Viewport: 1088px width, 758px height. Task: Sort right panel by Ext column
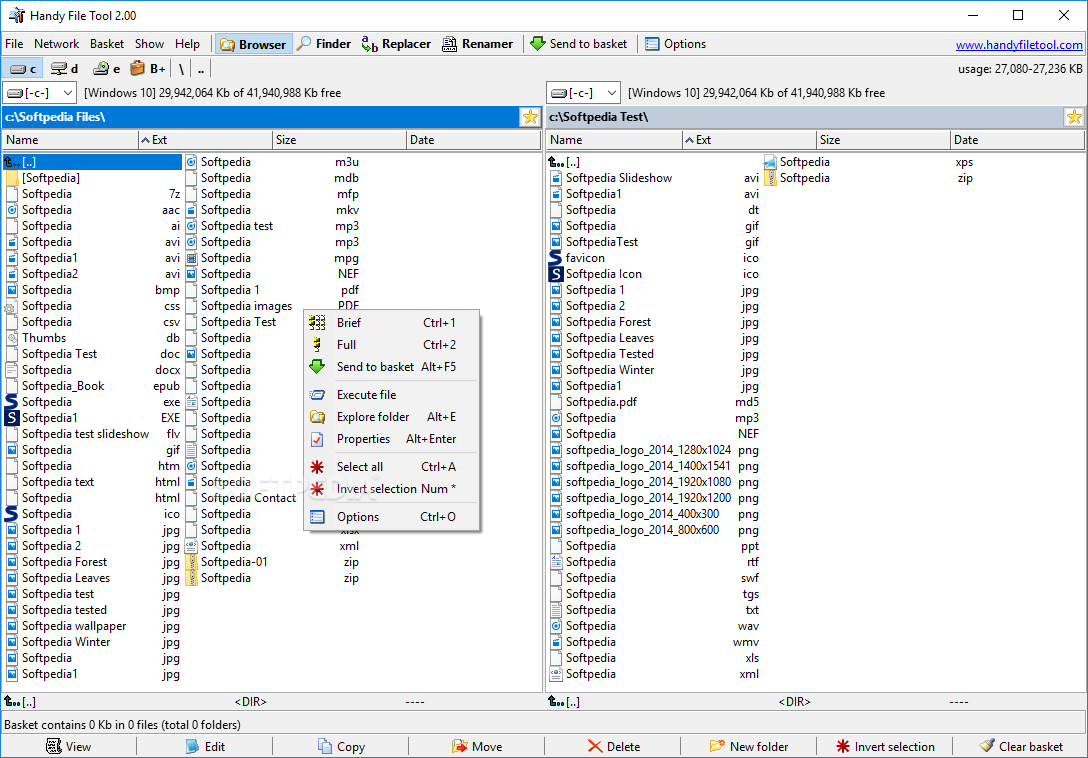(x=750, y=140)
